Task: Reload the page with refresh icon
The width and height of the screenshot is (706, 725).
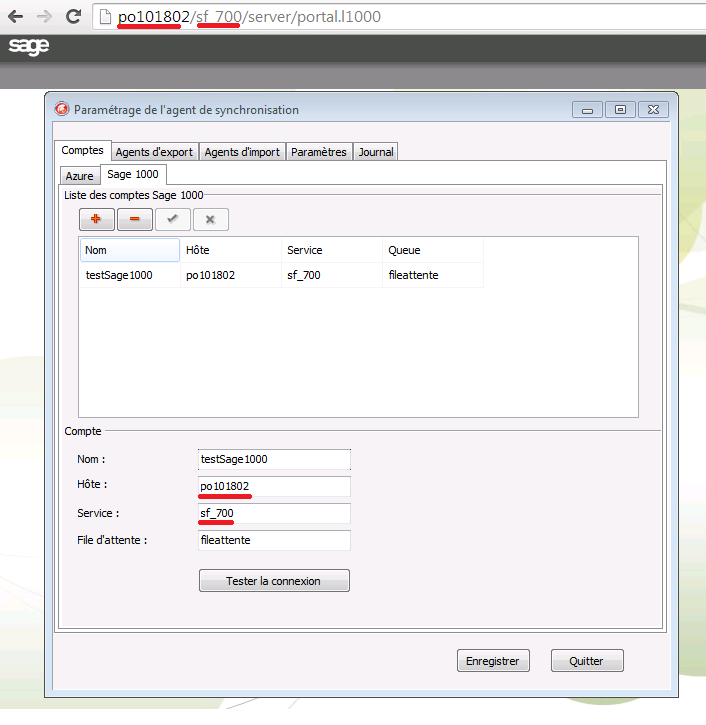Action: pos(74,17)
